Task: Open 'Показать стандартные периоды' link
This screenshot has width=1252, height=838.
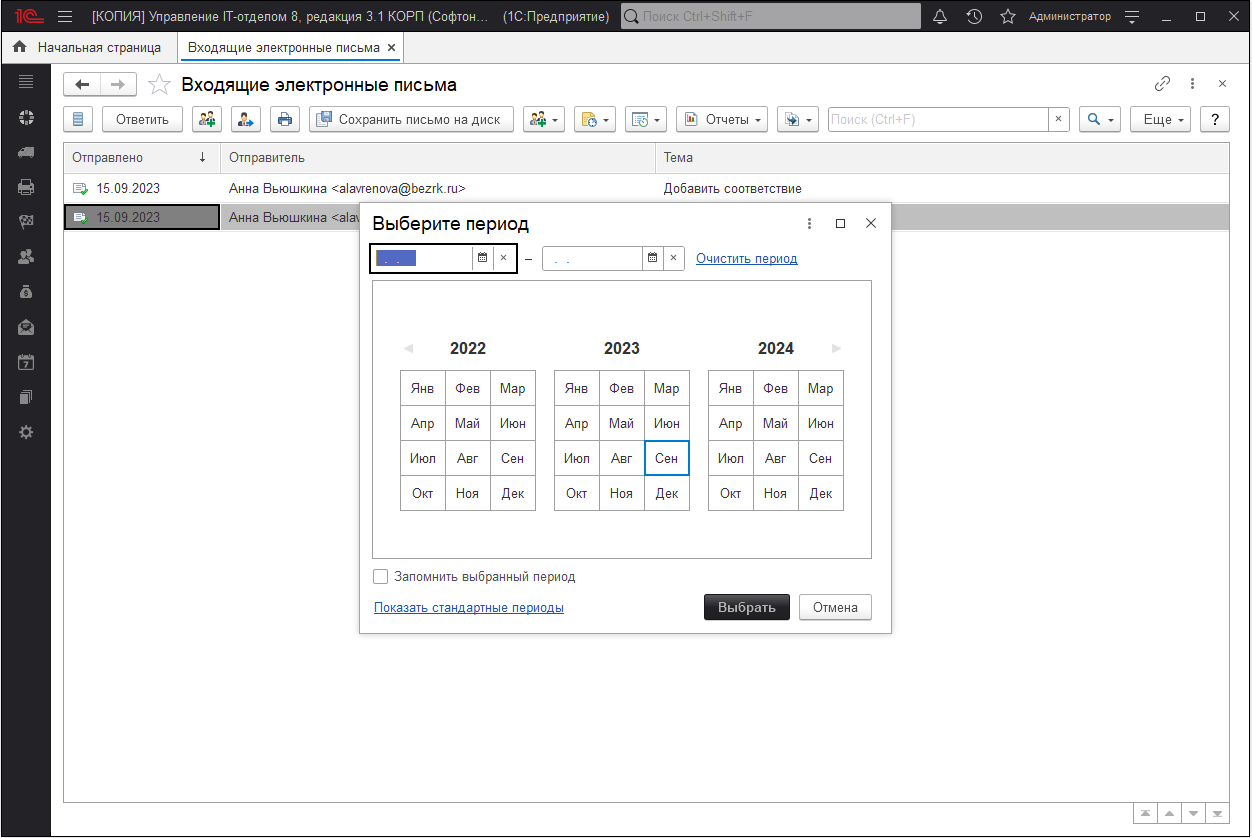Action: click(x=468, y=607)
